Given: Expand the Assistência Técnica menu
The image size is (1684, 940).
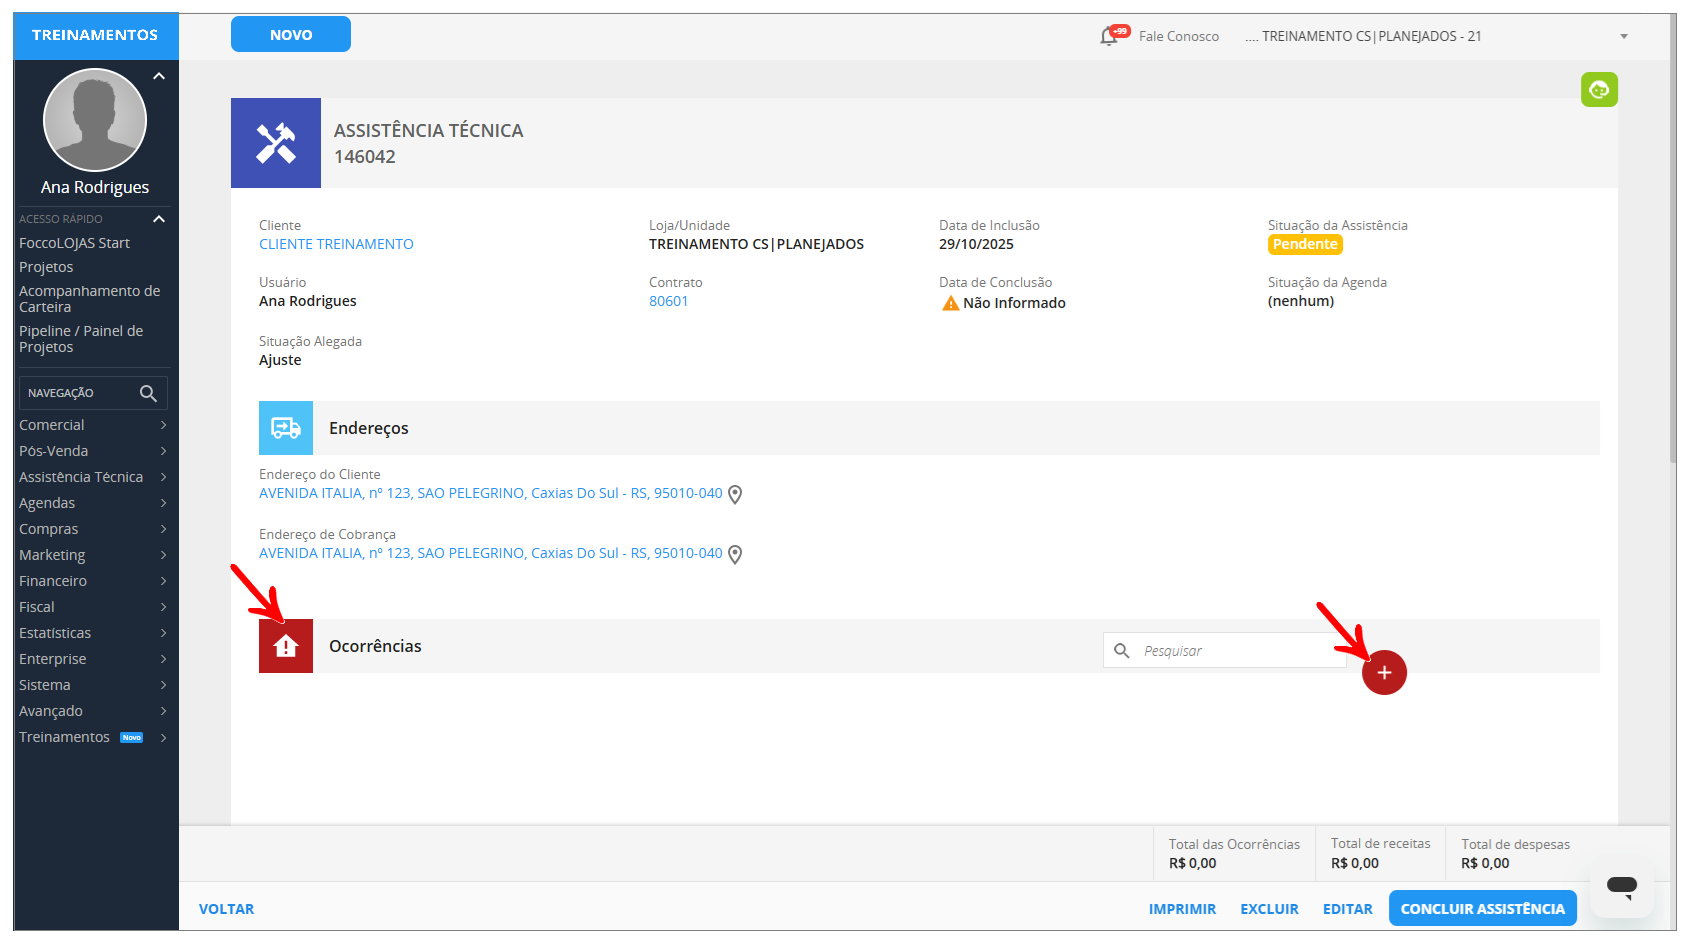Looking at the screenshot, I should (92, 477).
